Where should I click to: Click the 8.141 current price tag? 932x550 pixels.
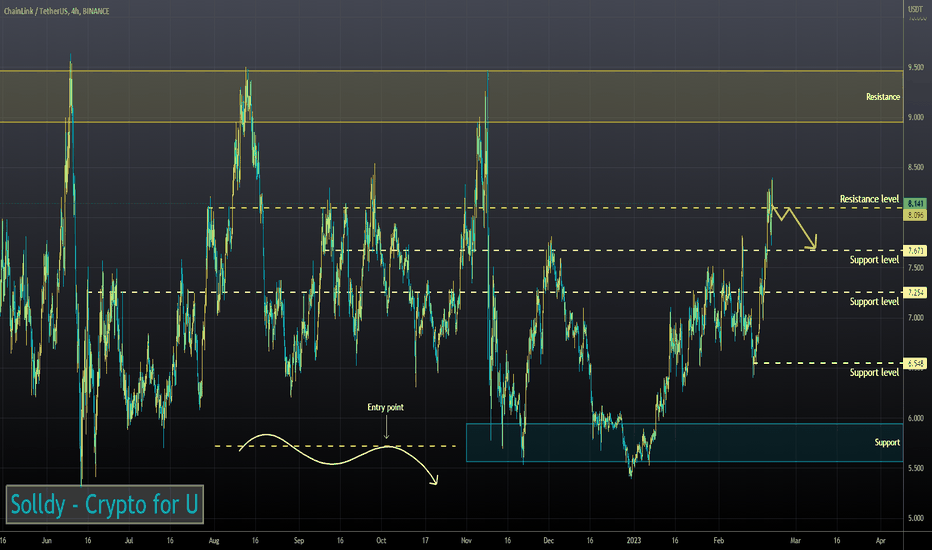[x=915, y=203]
